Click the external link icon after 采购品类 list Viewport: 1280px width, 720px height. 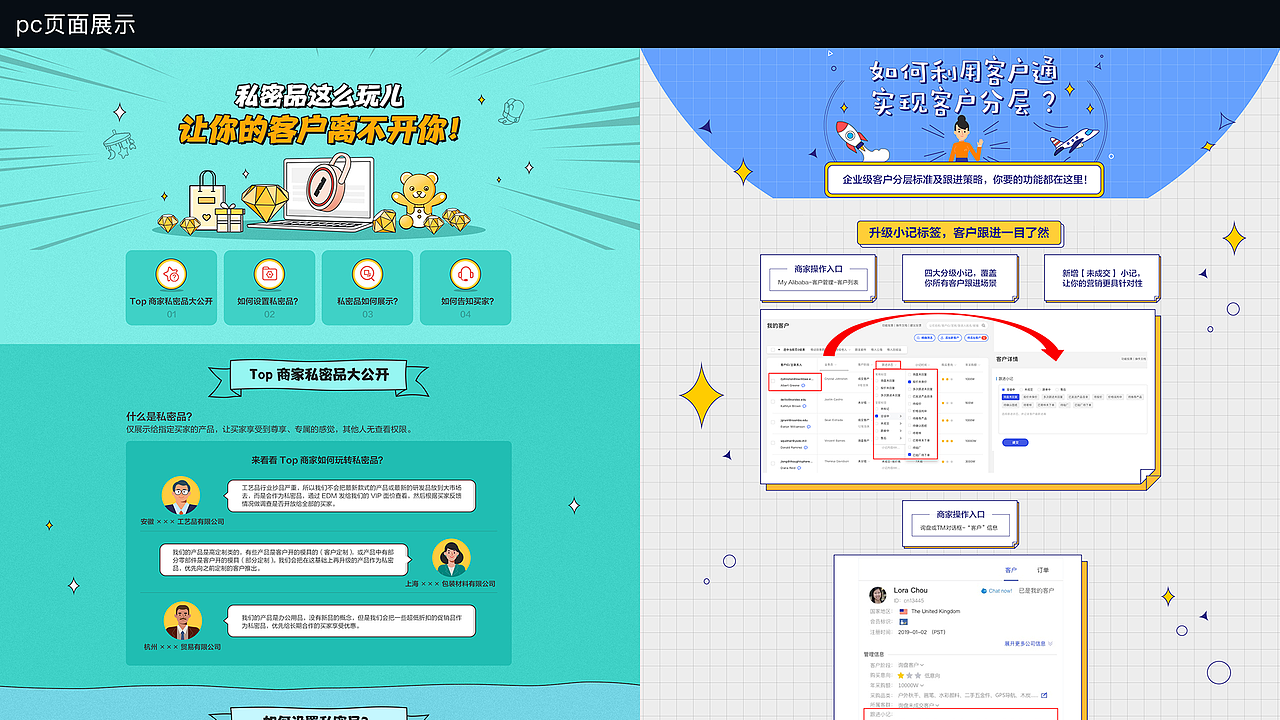point(1044,695)
